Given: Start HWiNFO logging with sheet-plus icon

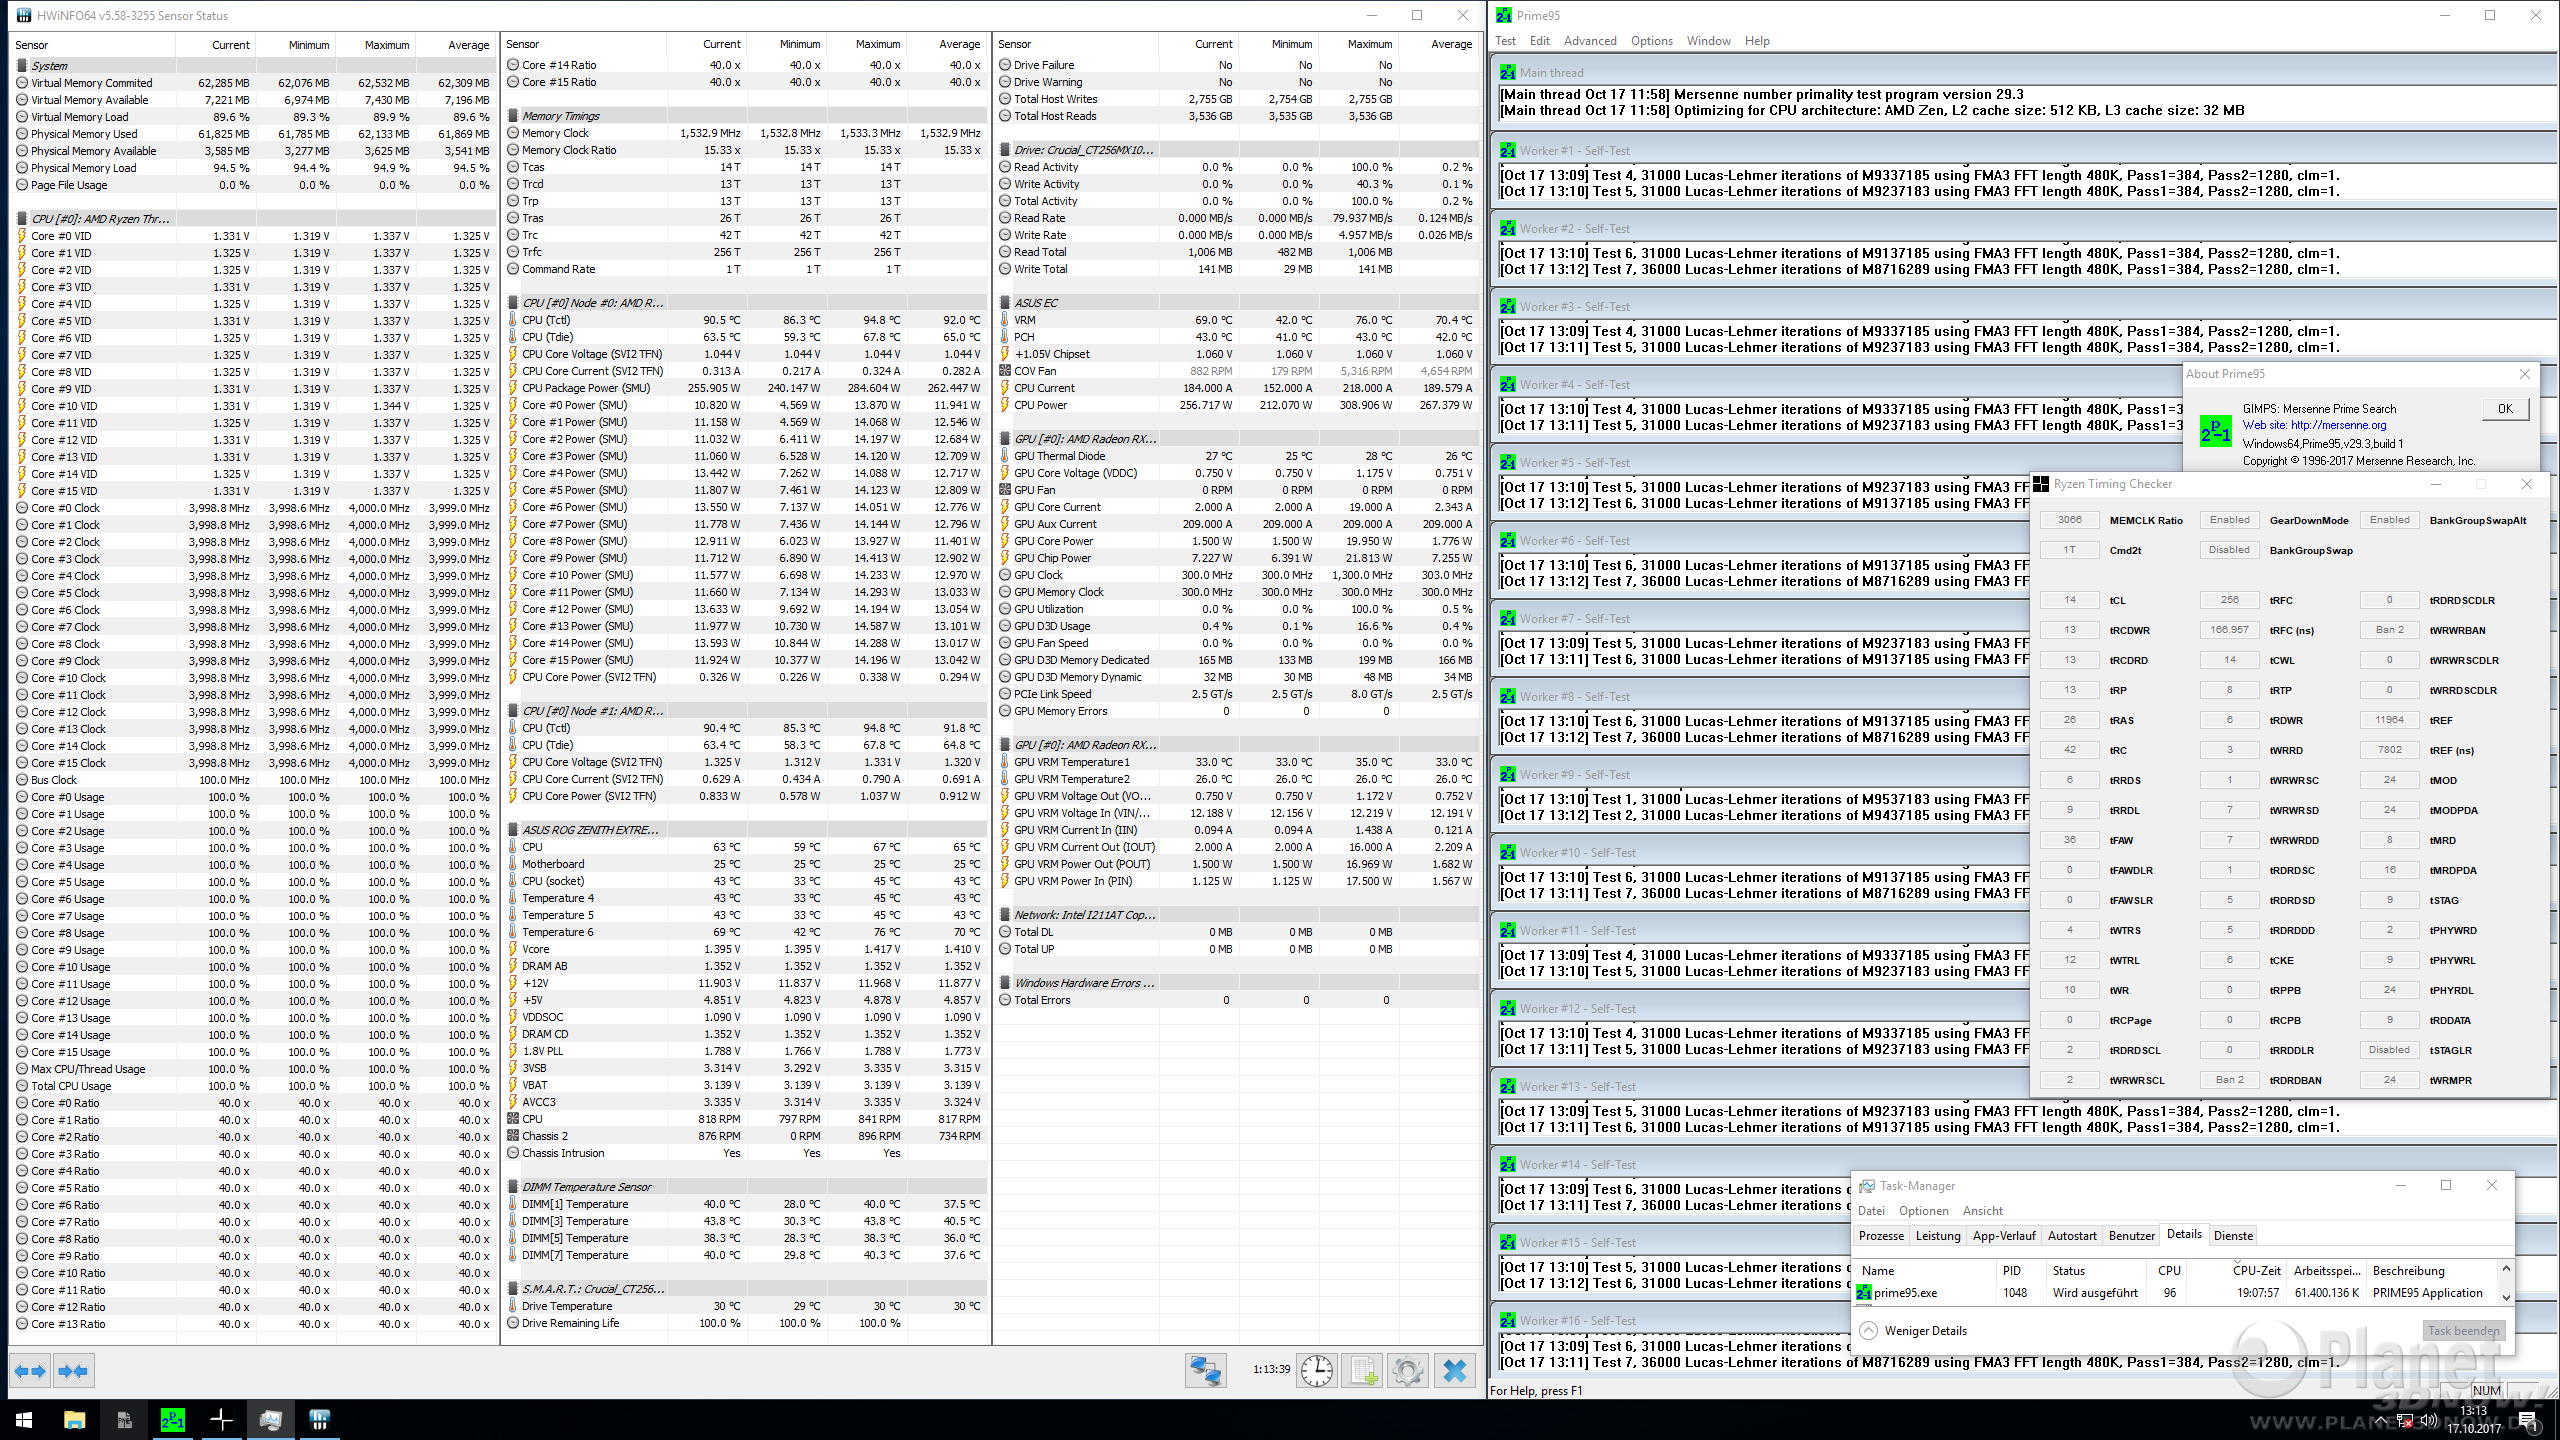Looking at the screenshot, I should coord(1363,1370).
